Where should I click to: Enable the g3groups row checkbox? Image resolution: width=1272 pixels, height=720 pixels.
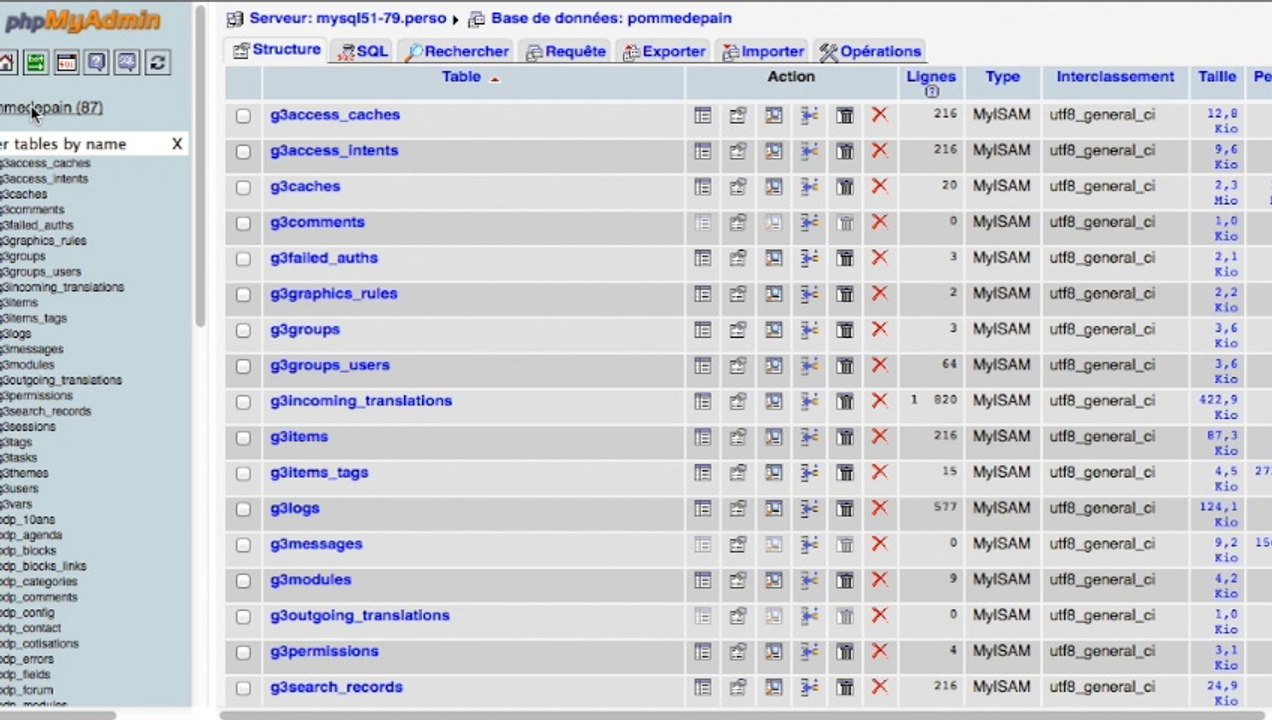[243, 331]
